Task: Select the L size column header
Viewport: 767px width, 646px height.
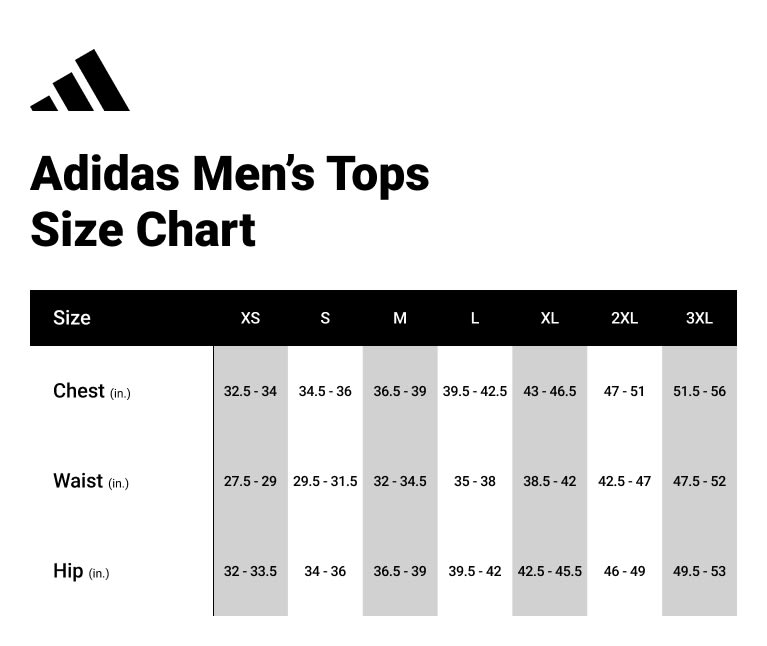Action: coord(475,318)
